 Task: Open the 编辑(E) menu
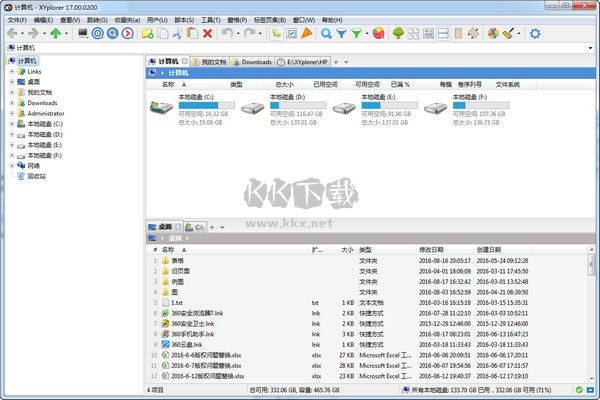tap(43, 20)
